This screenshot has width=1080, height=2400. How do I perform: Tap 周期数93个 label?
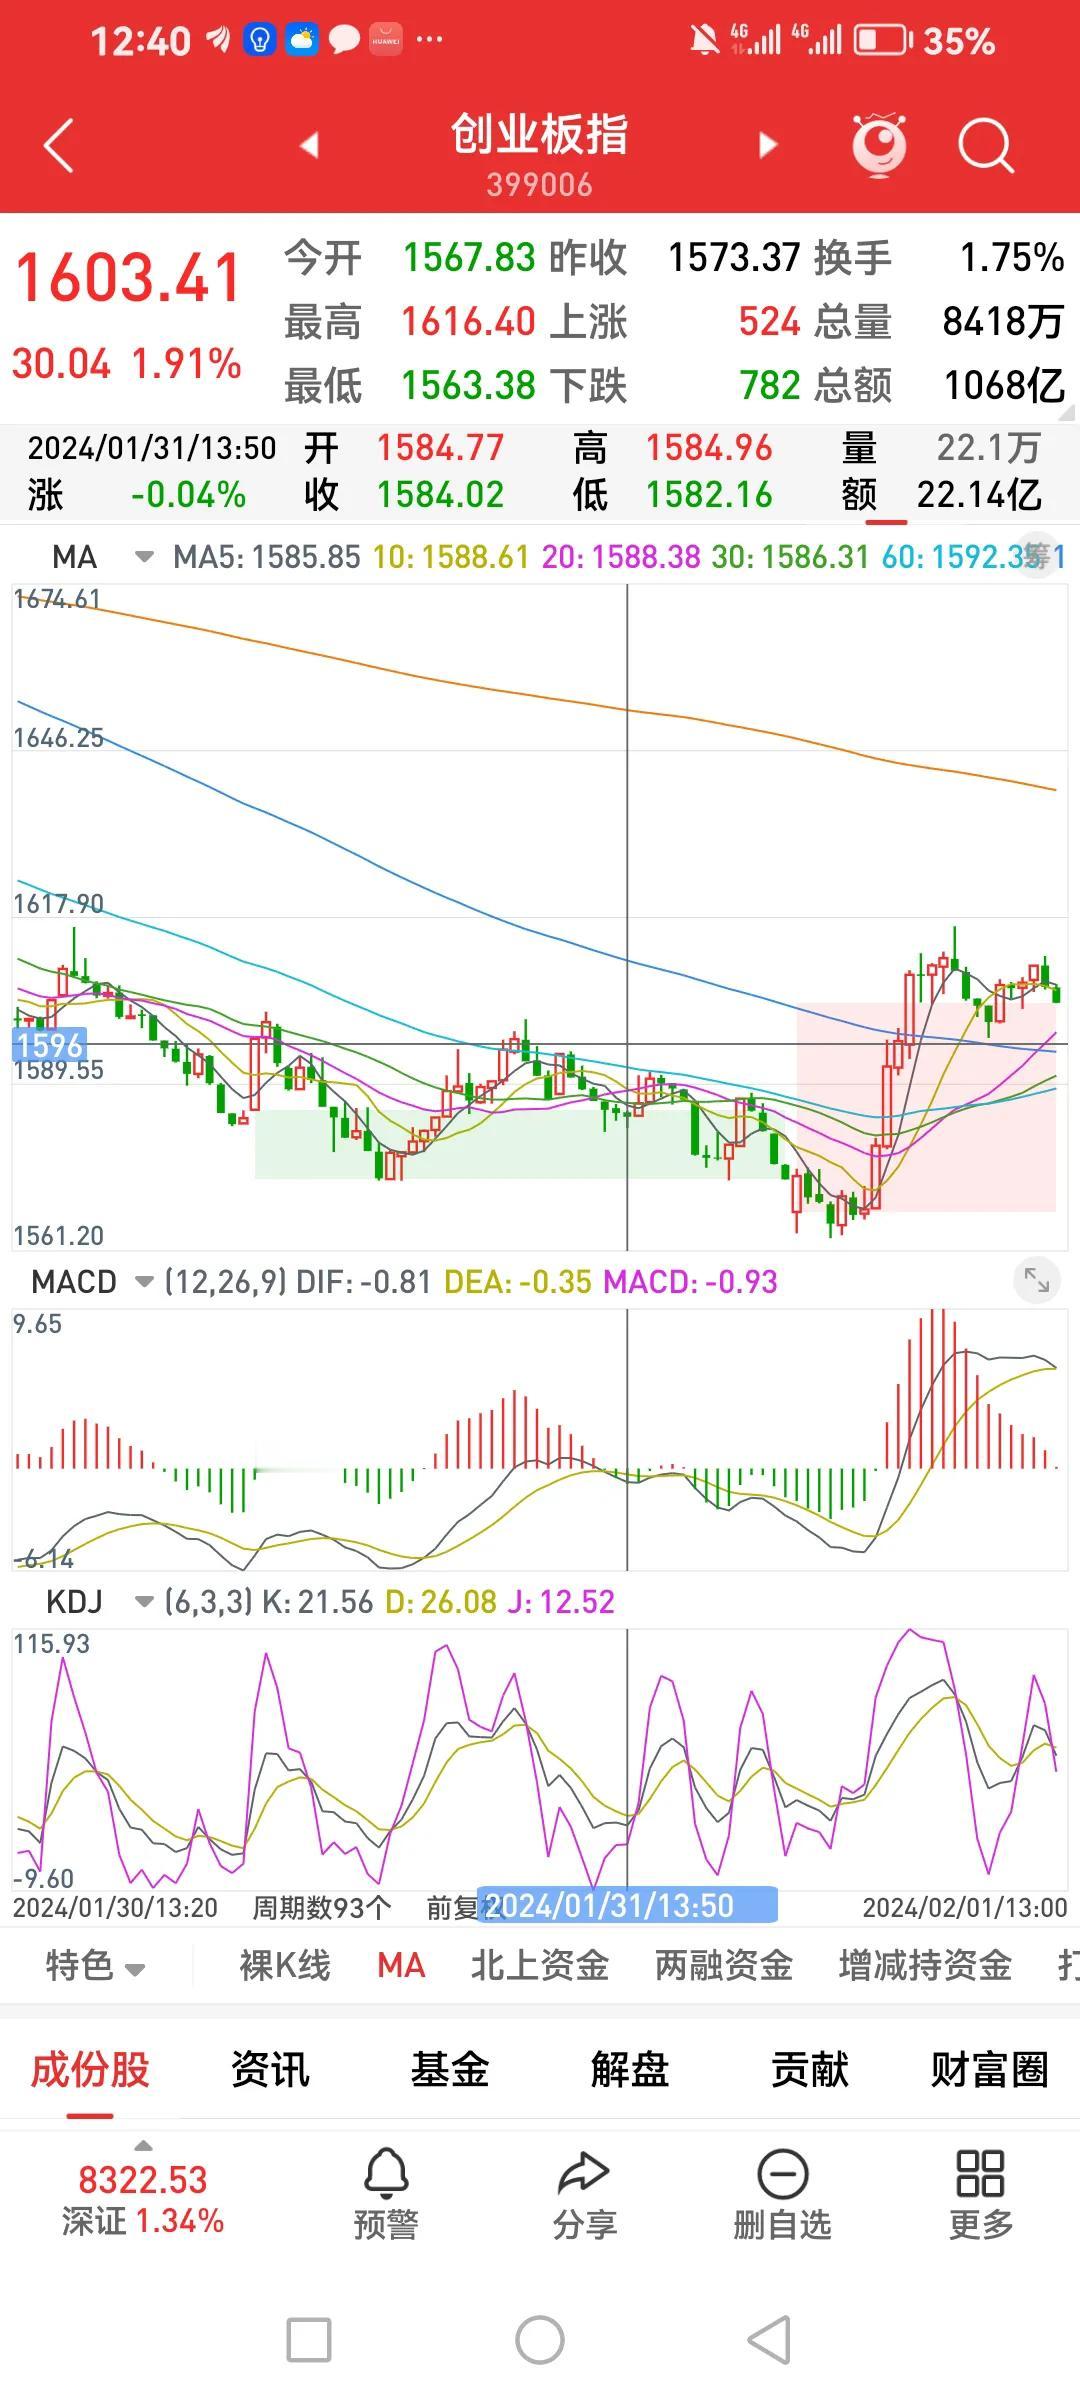(x=321, y=1907)
